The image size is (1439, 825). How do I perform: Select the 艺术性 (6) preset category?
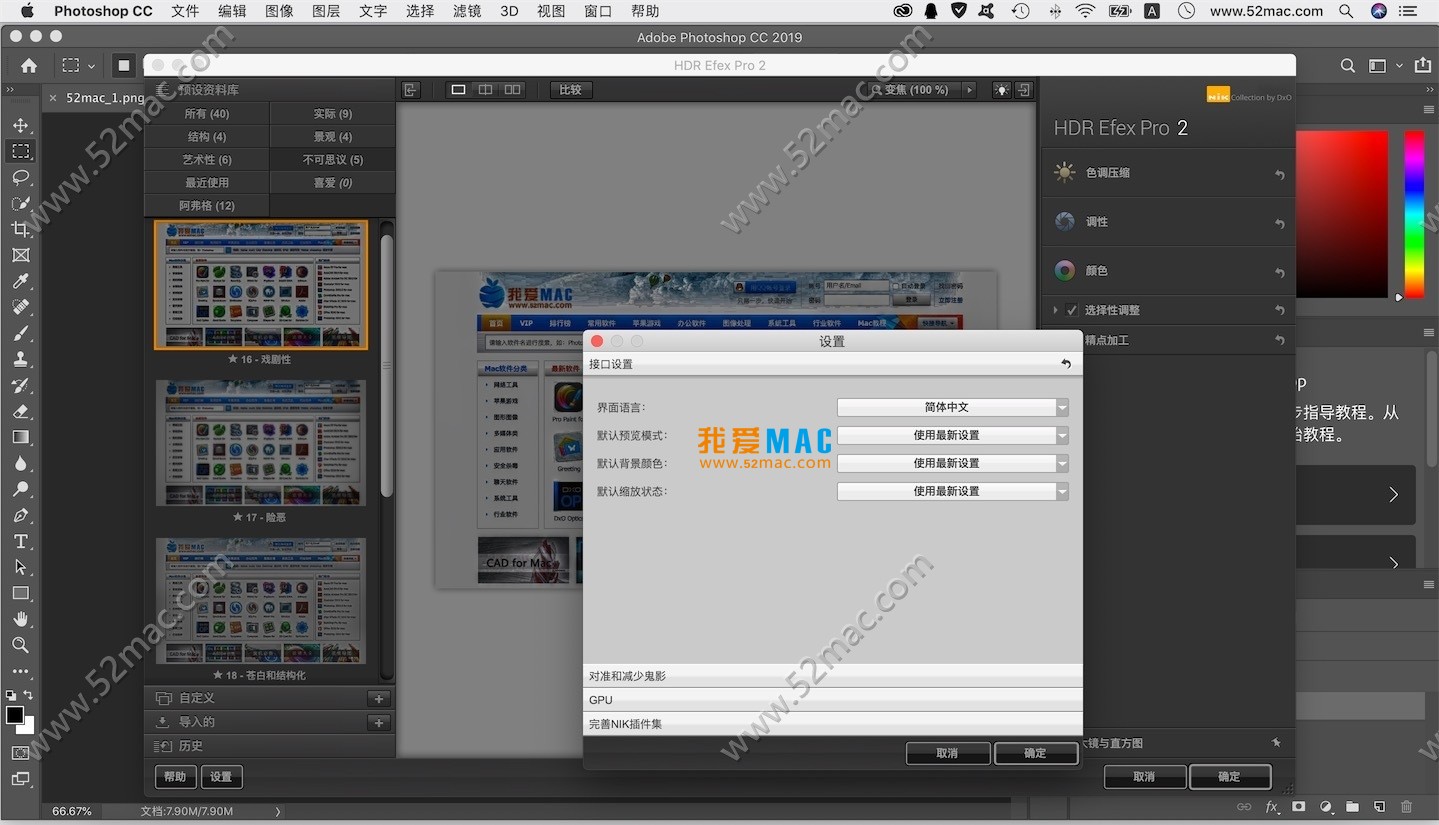(207, 160)
